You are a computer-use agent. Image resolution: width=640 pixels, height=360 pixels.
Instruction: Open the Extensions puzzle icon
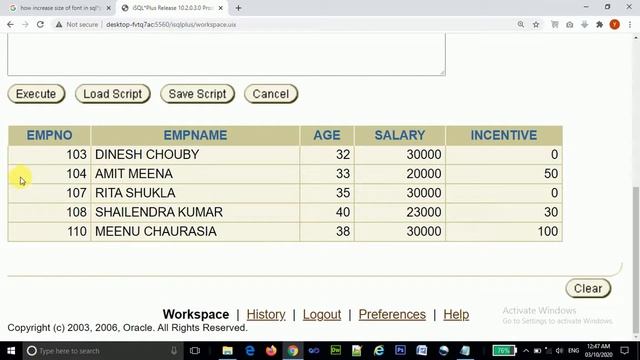pos(599,24)
